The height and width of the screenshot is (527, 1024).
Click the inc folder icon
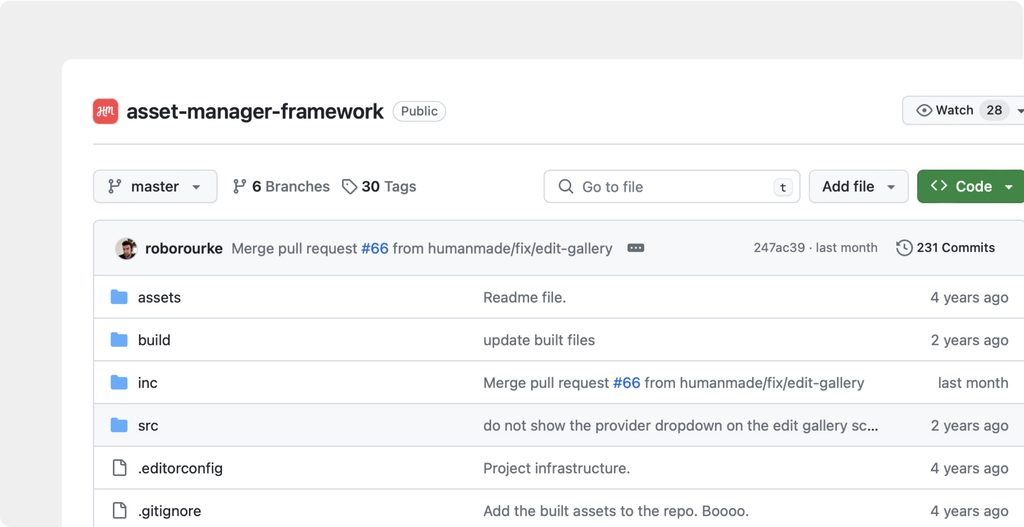point(119,383)
